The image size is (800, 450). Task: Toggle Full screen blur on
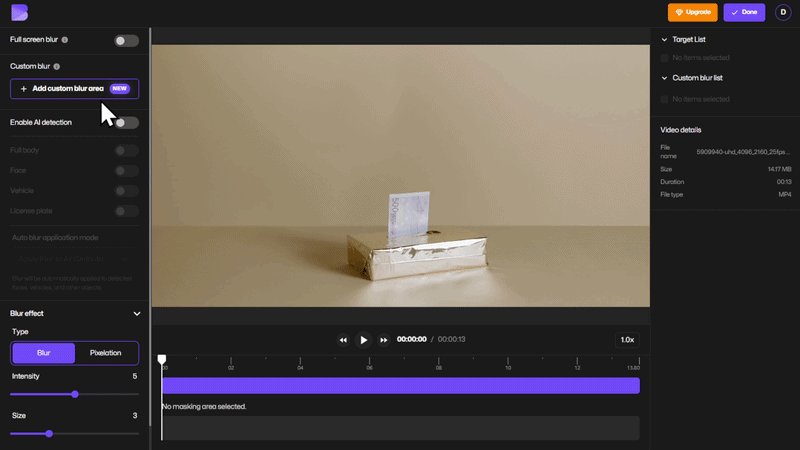tap(126, 41)
